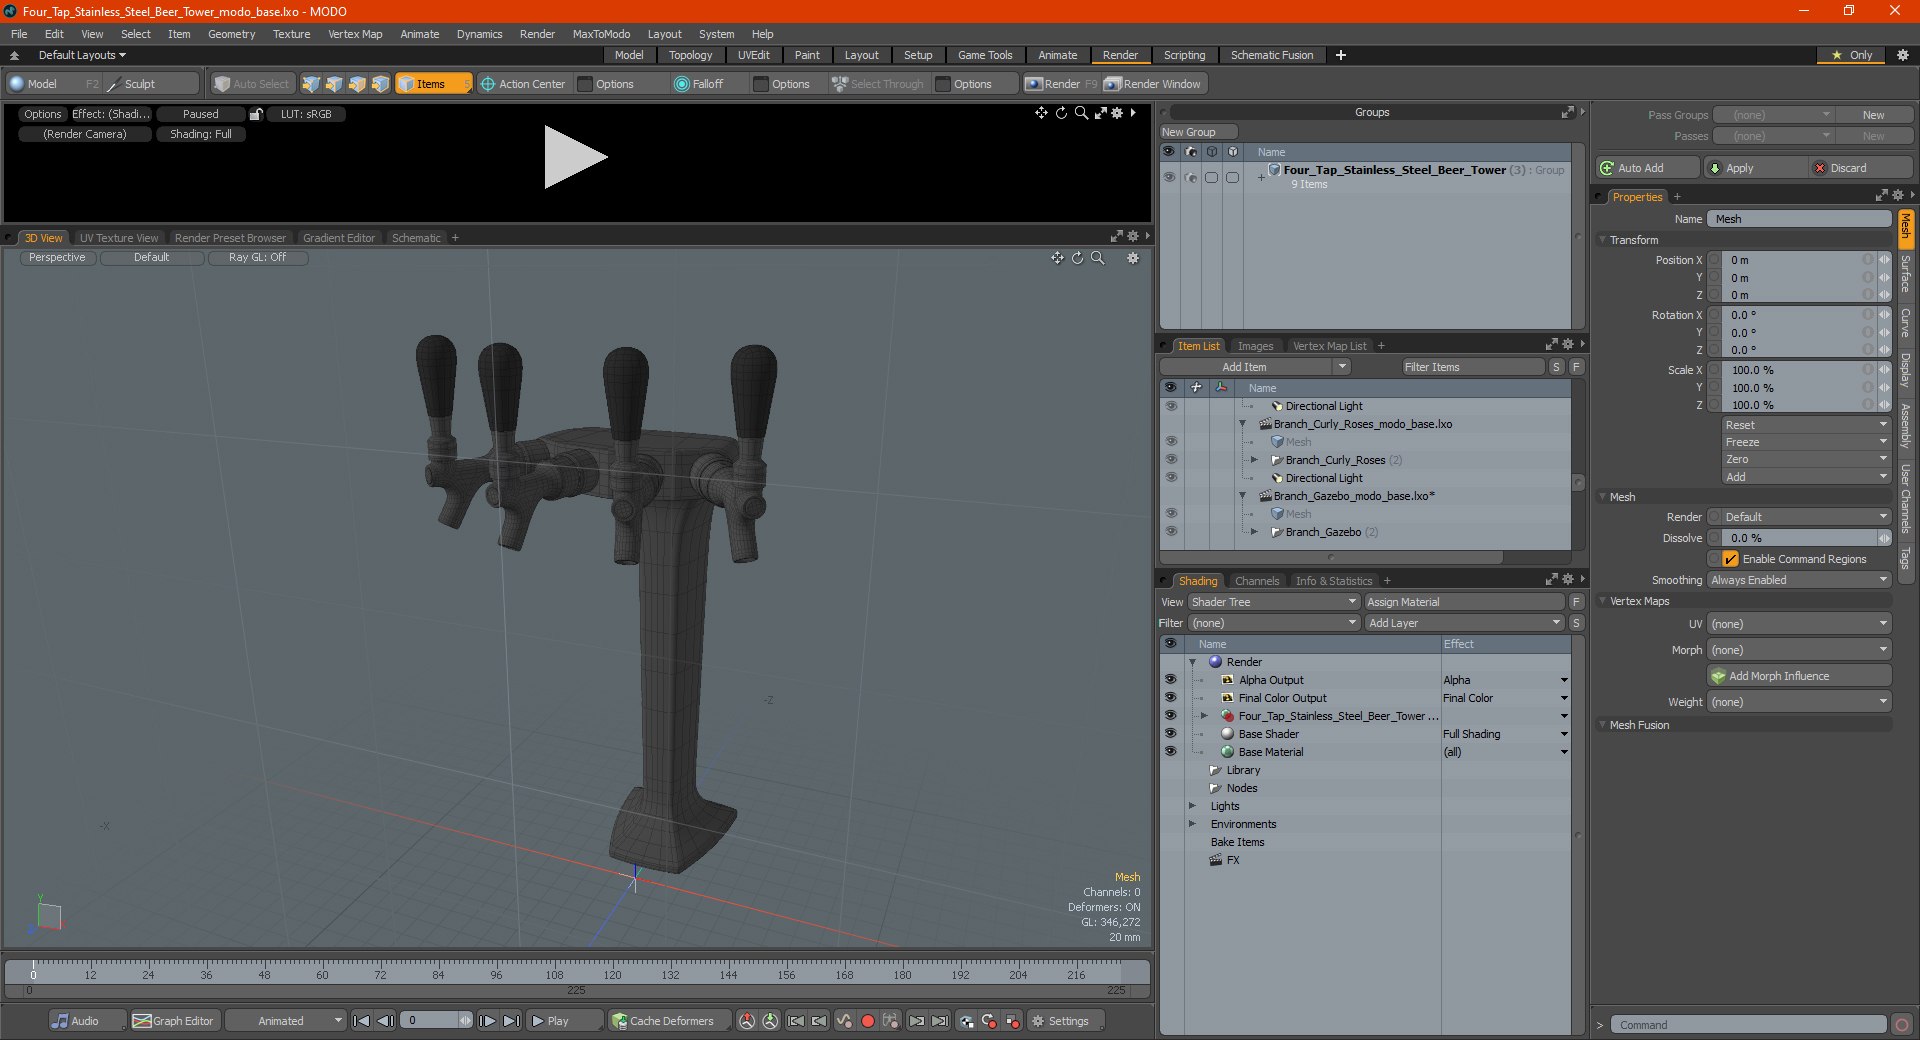
Task: Go to first frame button
Action: pyautogui.click(x=362, y=1021)
